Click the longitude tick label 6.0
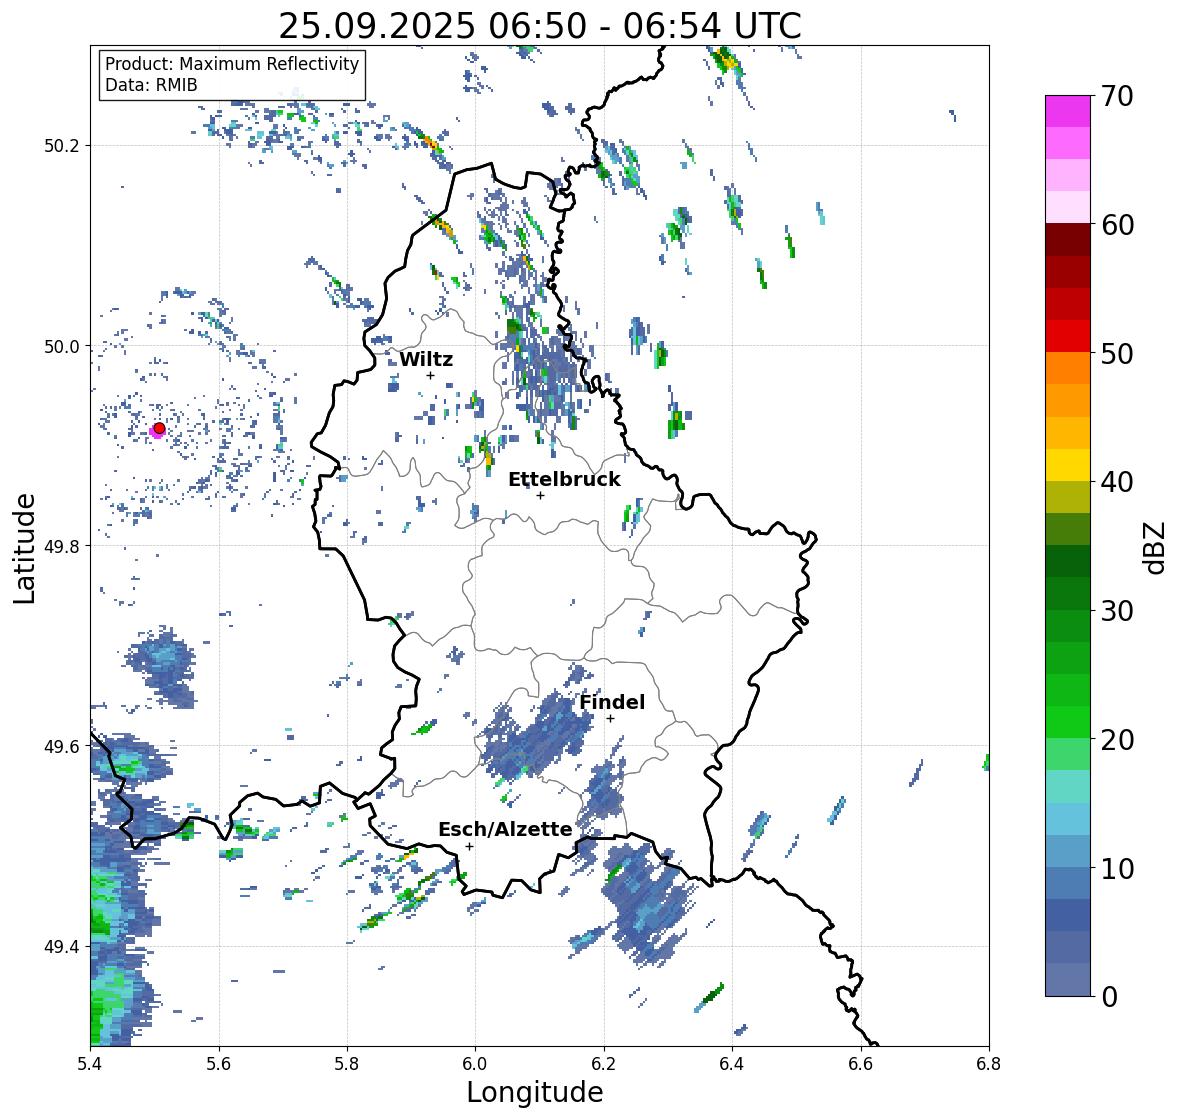The image size is (1179, 1117). (475, 1064)
